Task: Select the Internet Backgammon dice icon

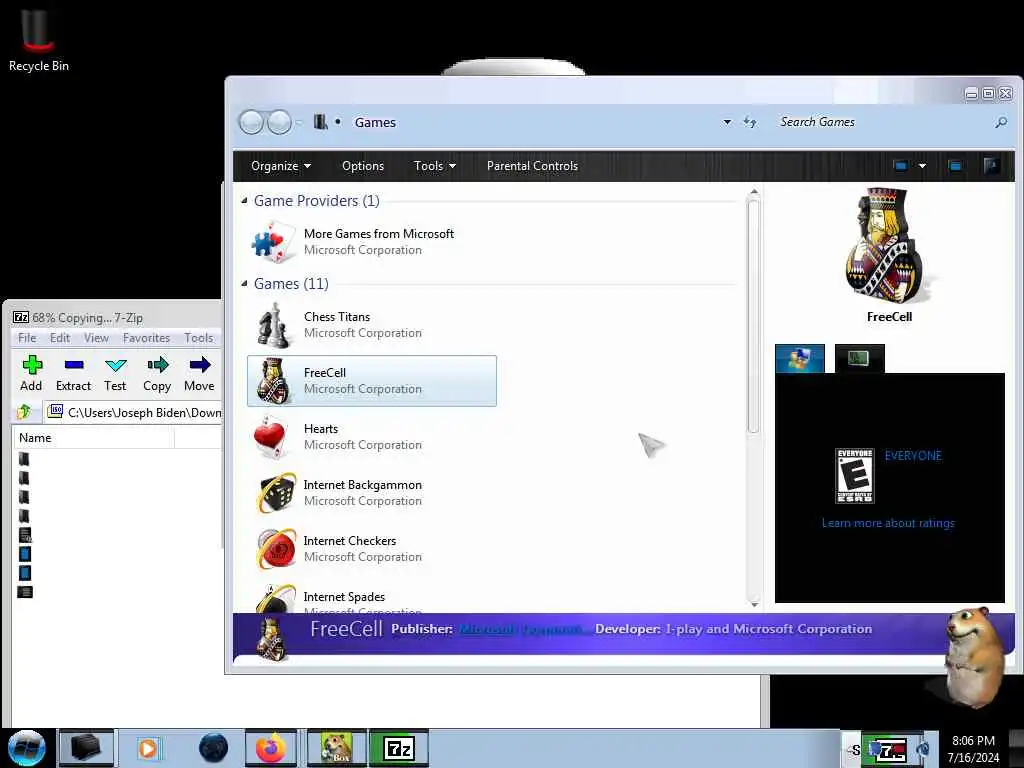Action: pos(276,493)
